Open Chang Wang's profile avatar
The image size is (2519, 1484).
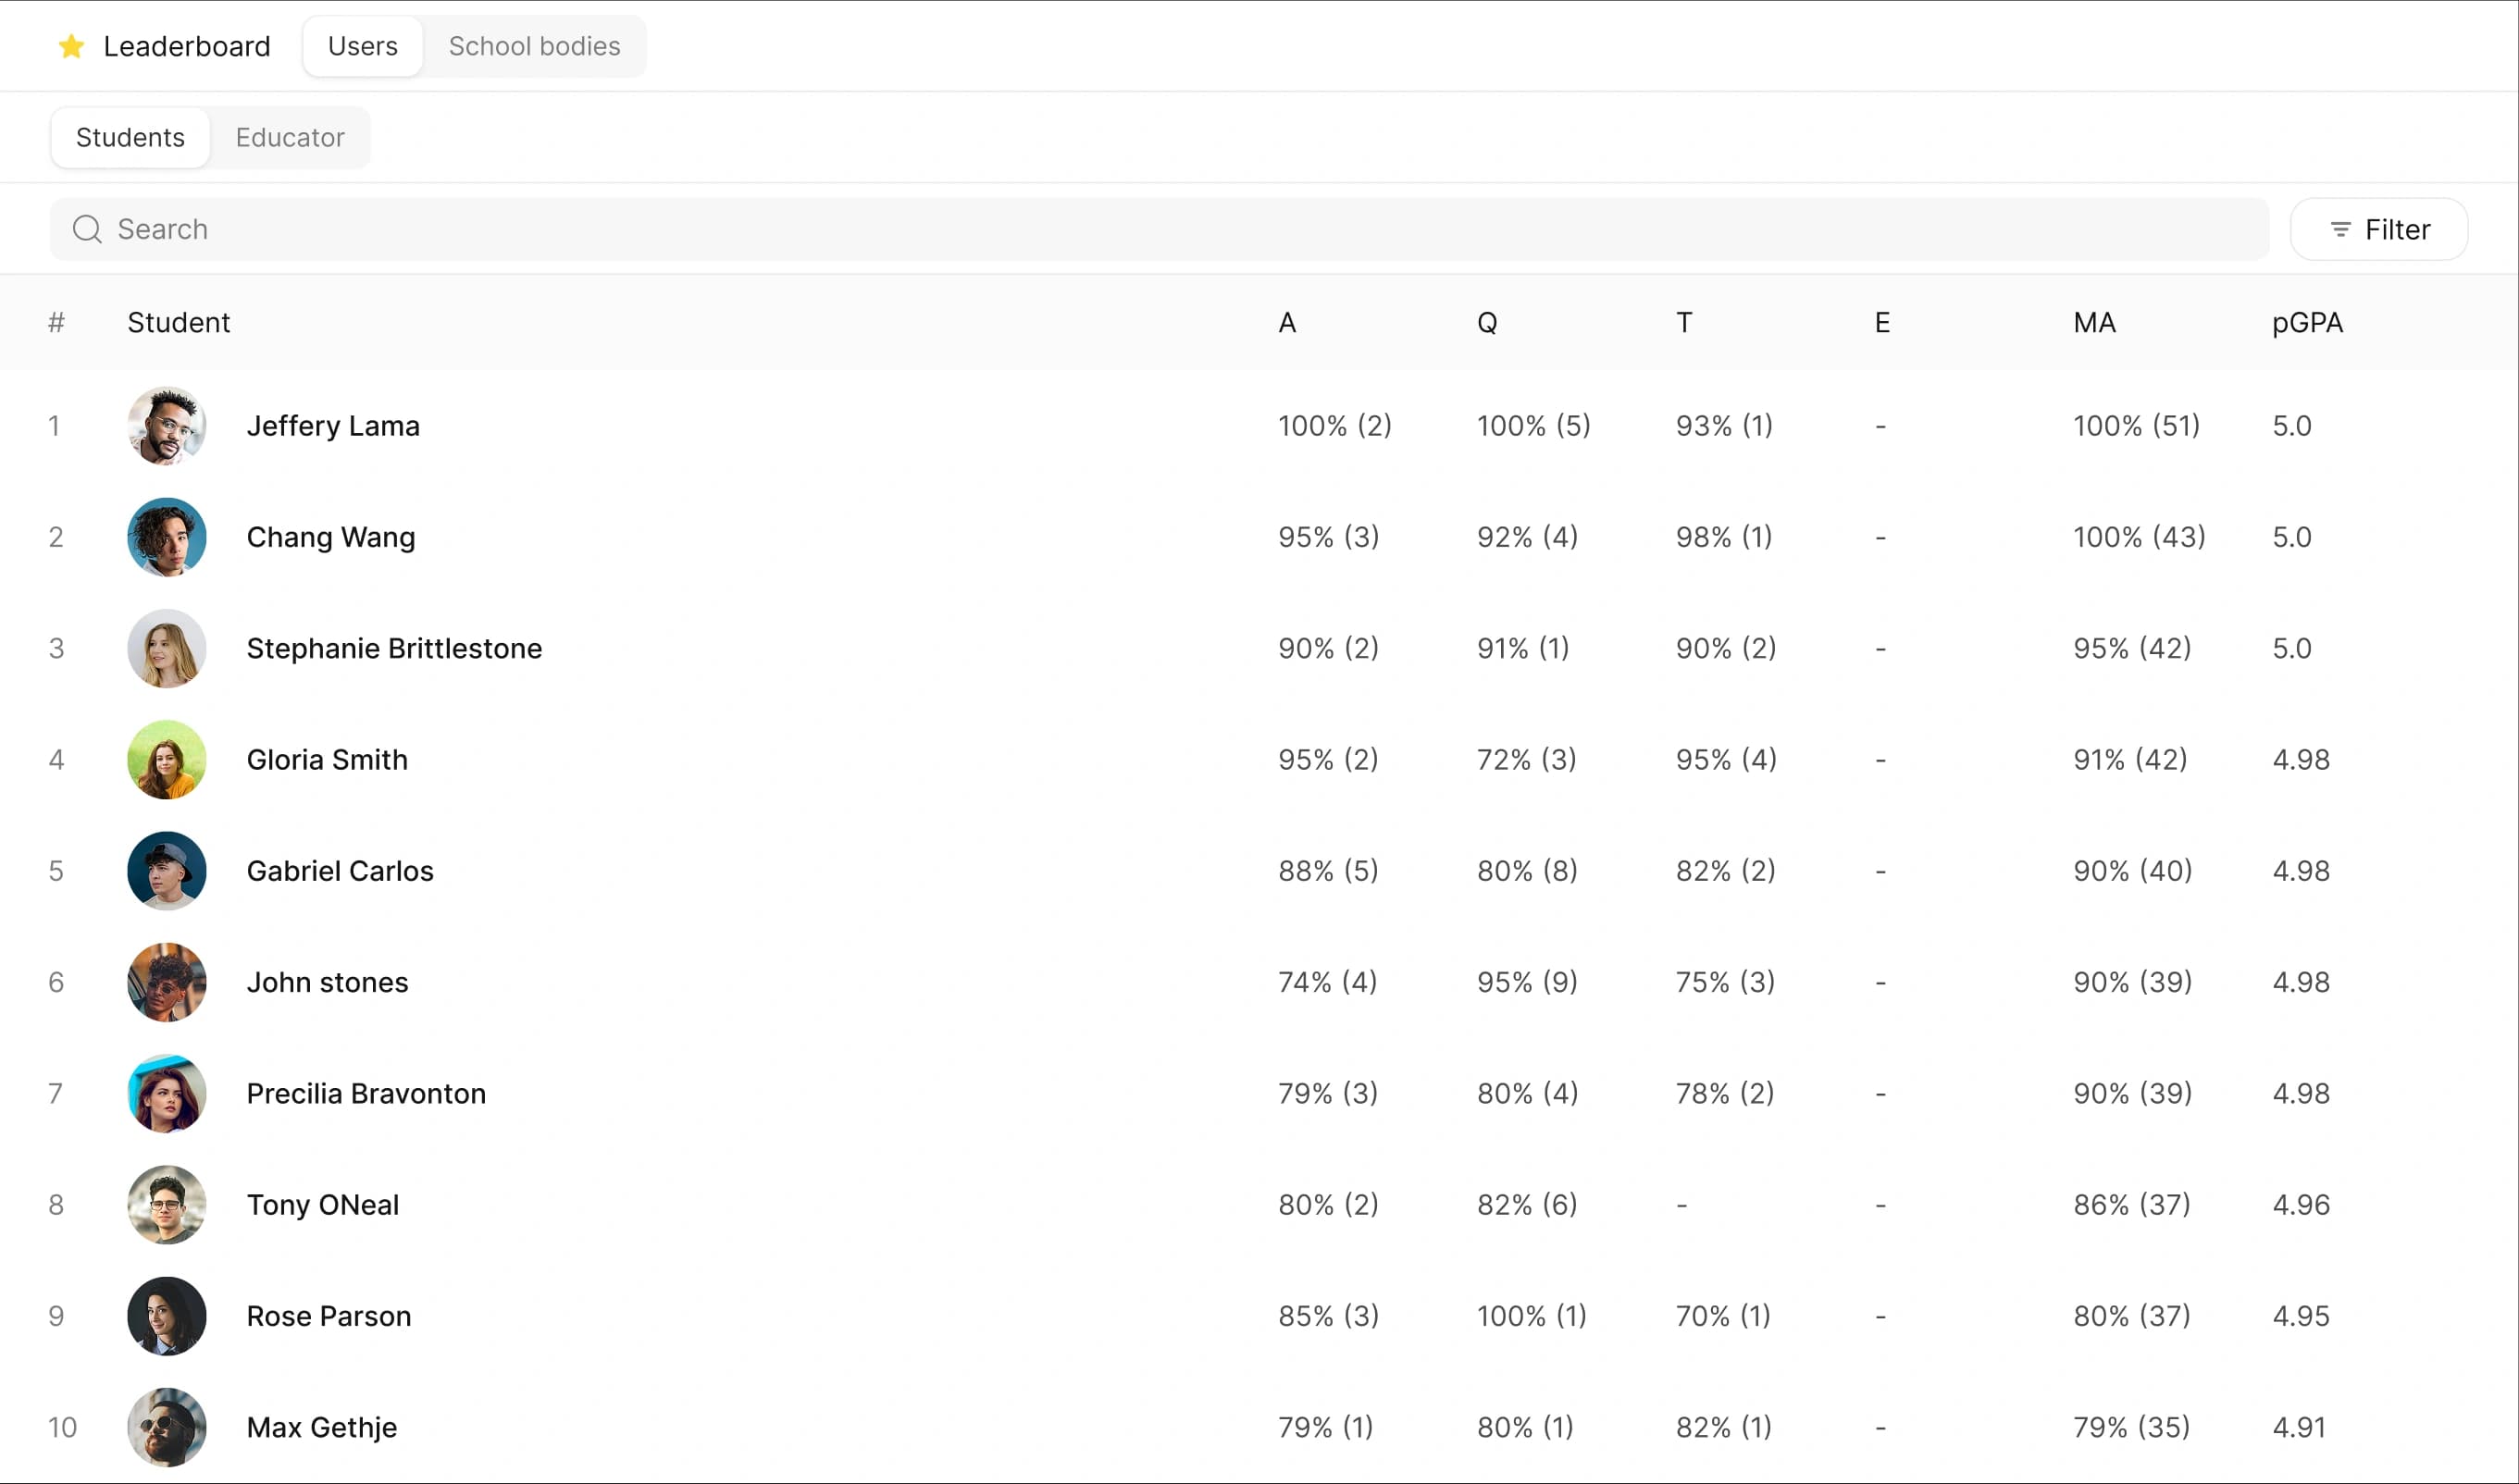(166, 537)
